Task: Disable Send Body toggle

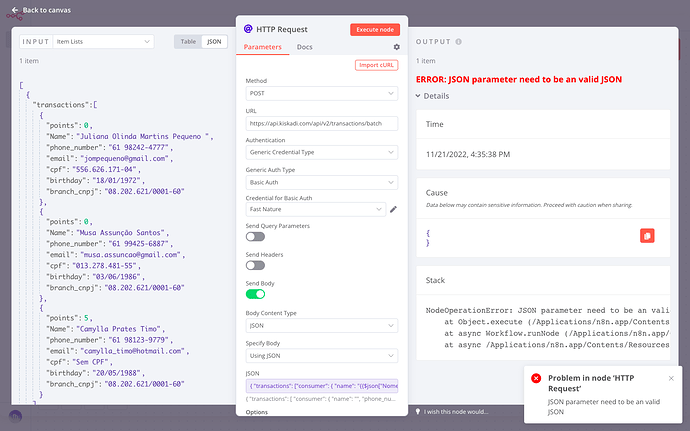Action: click(255, 294)
